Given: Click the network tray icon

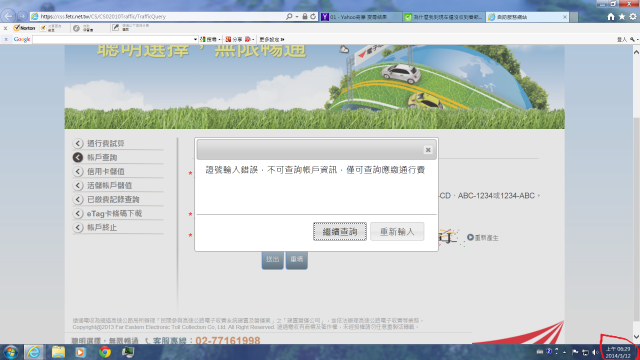Looking at the screenshot, I should (585, 352).
